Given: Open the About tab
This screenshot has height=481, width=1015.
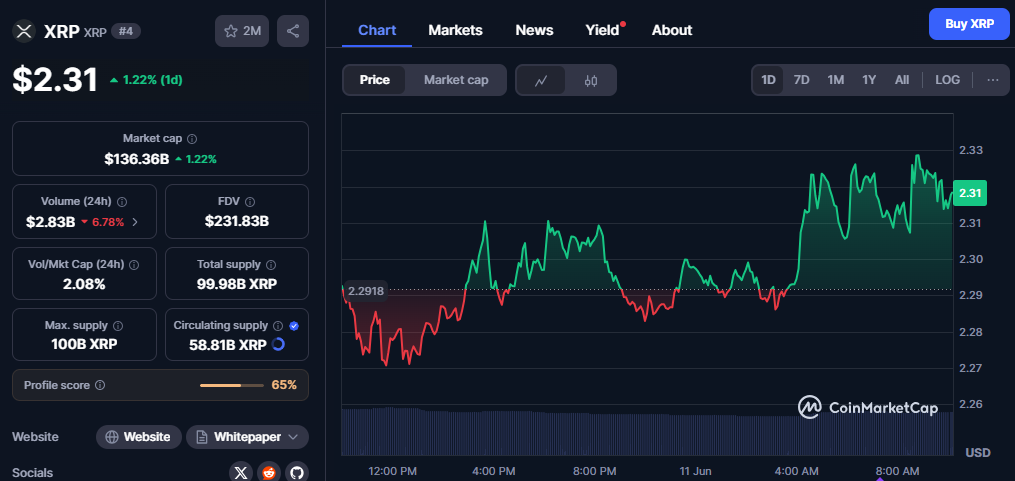Looking at the screenshot, I should [x=672, y=30].
